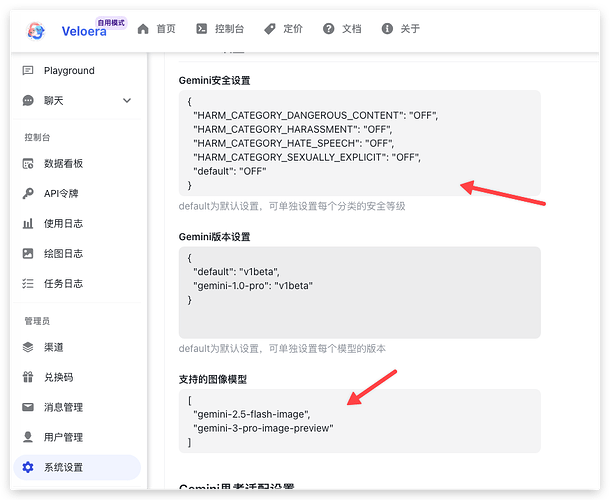Click the home icon next to 首页

click(143, 29)
